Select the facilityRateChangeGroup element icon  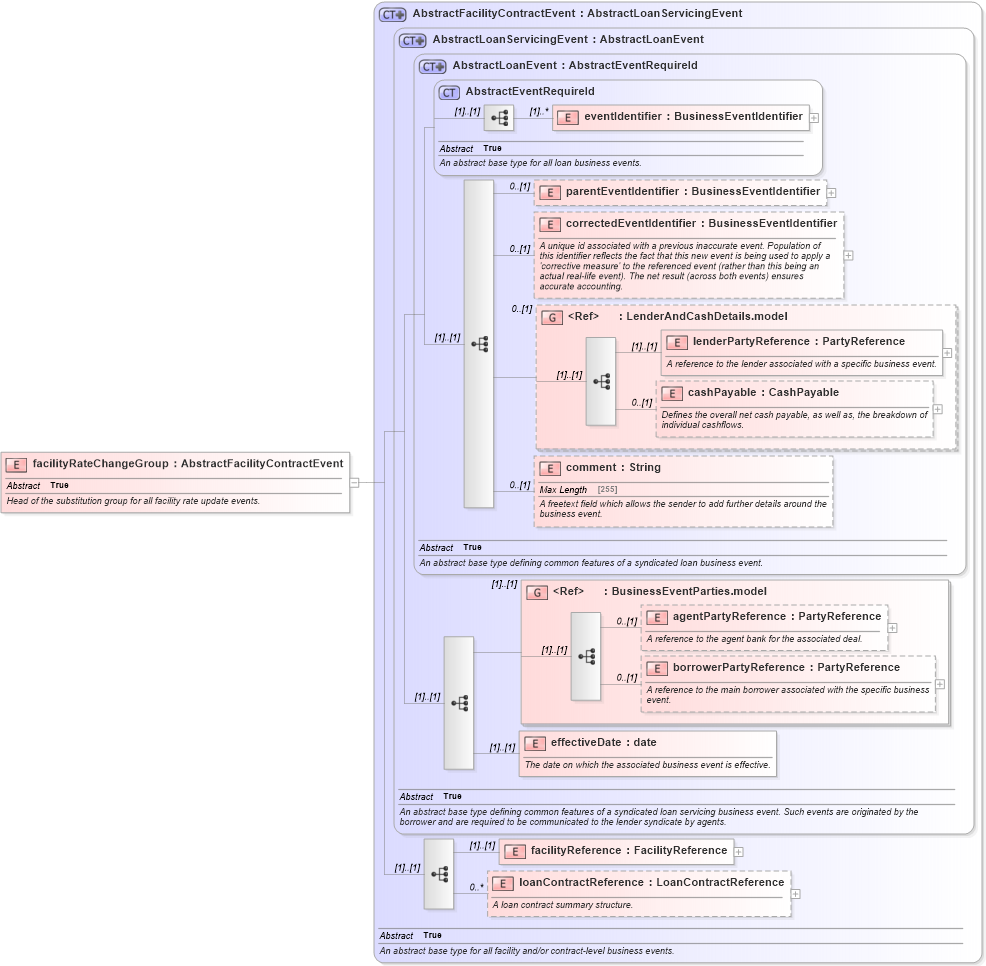[x=15, y=463]
